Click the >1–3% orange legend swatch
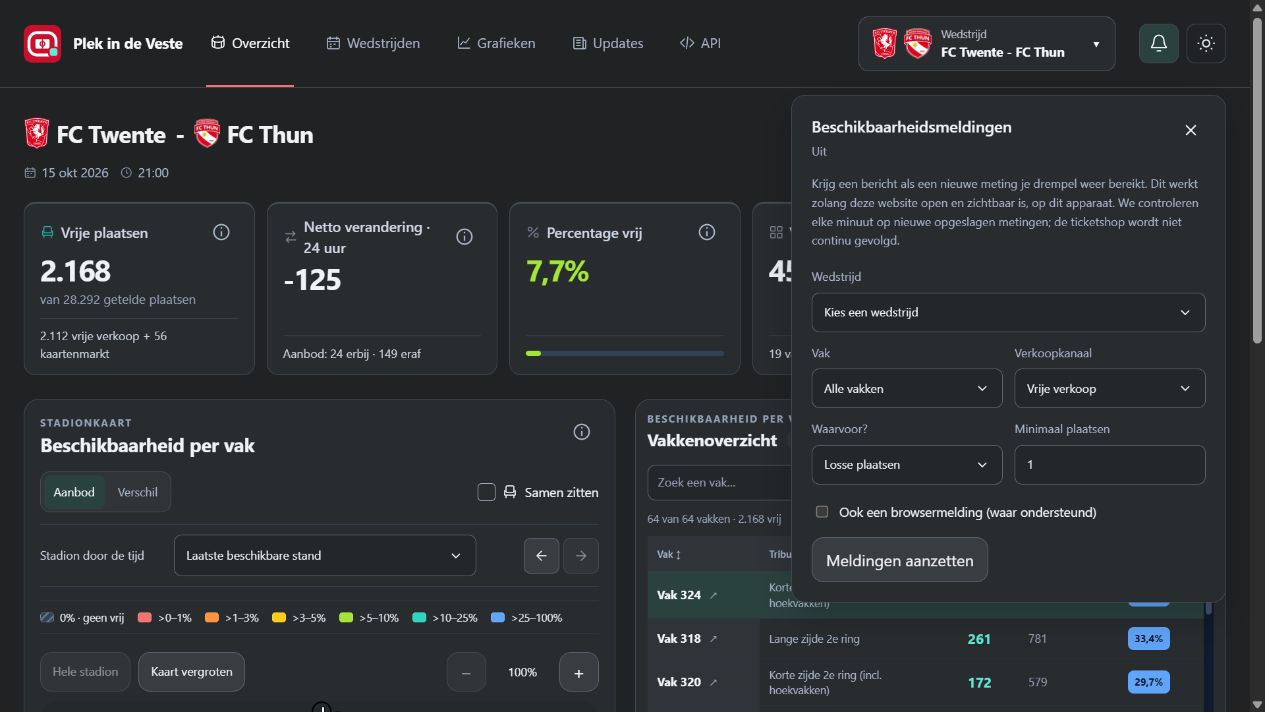Screen dimensions: 1265x712 [x=212, y=618]
